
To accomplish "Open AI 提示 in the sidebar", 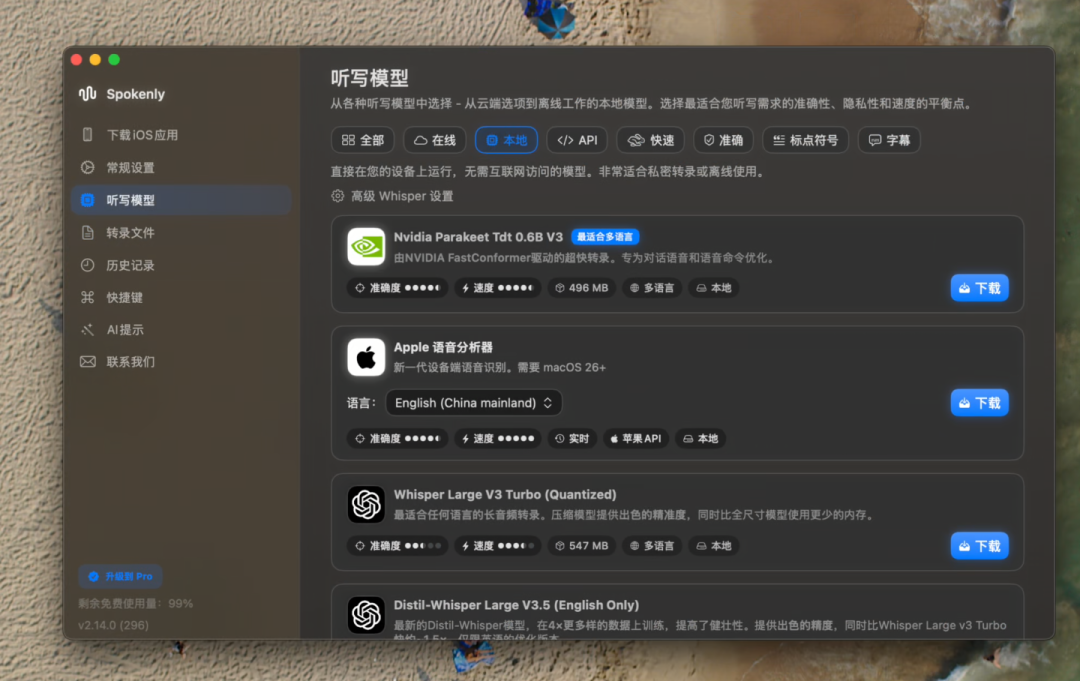I will (180, 330).
